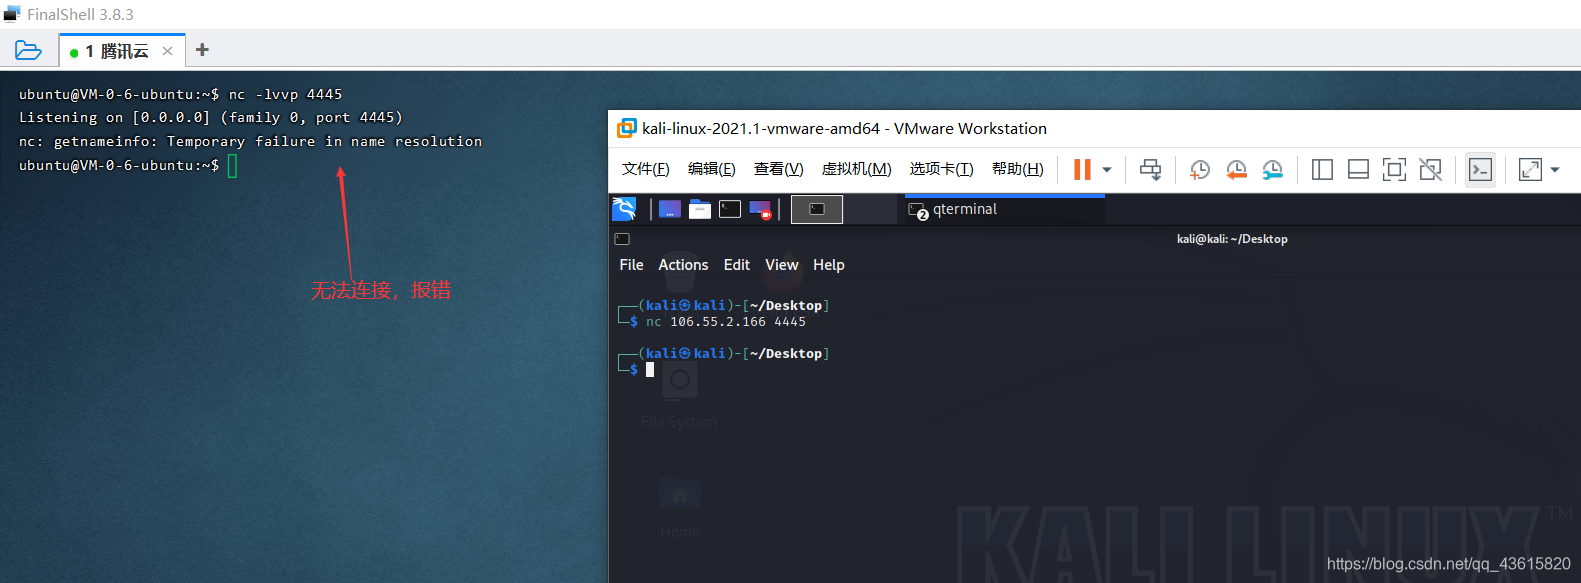
Task: Take a VM snapshot
Action: [x=1200, y=170]
